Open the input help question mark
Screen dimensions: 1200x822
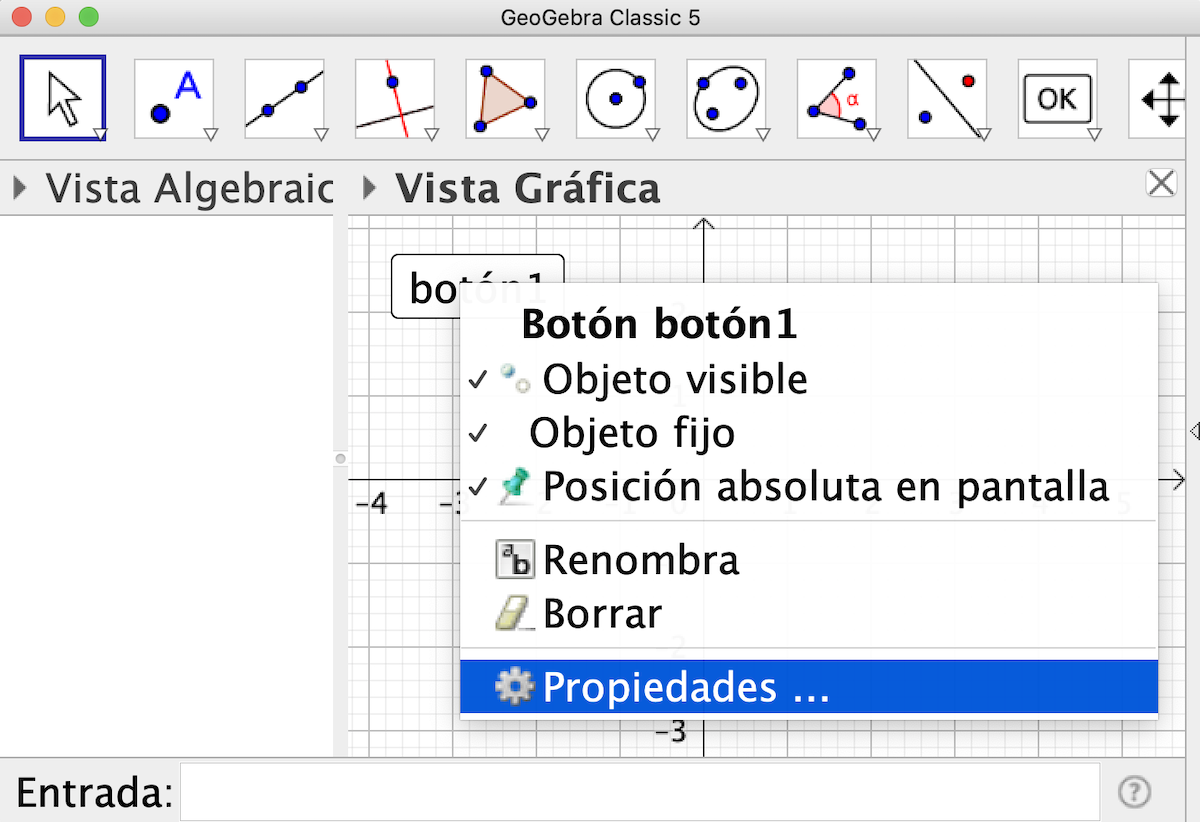tap(1134, 793)
